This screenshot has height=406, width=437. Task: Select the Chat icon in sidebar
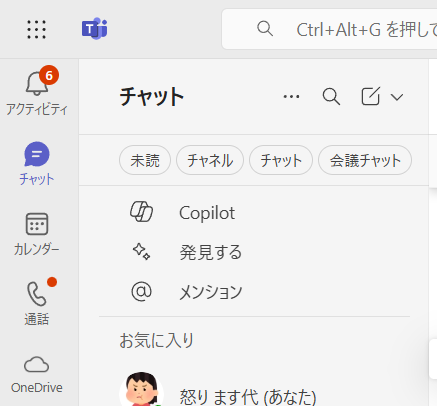37,163
